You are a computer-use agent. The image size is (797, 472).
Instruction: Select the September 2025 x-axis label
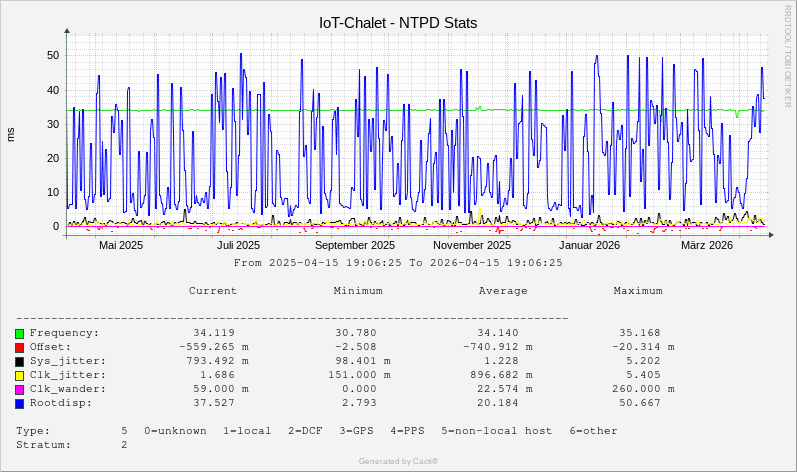pos(354,245)
